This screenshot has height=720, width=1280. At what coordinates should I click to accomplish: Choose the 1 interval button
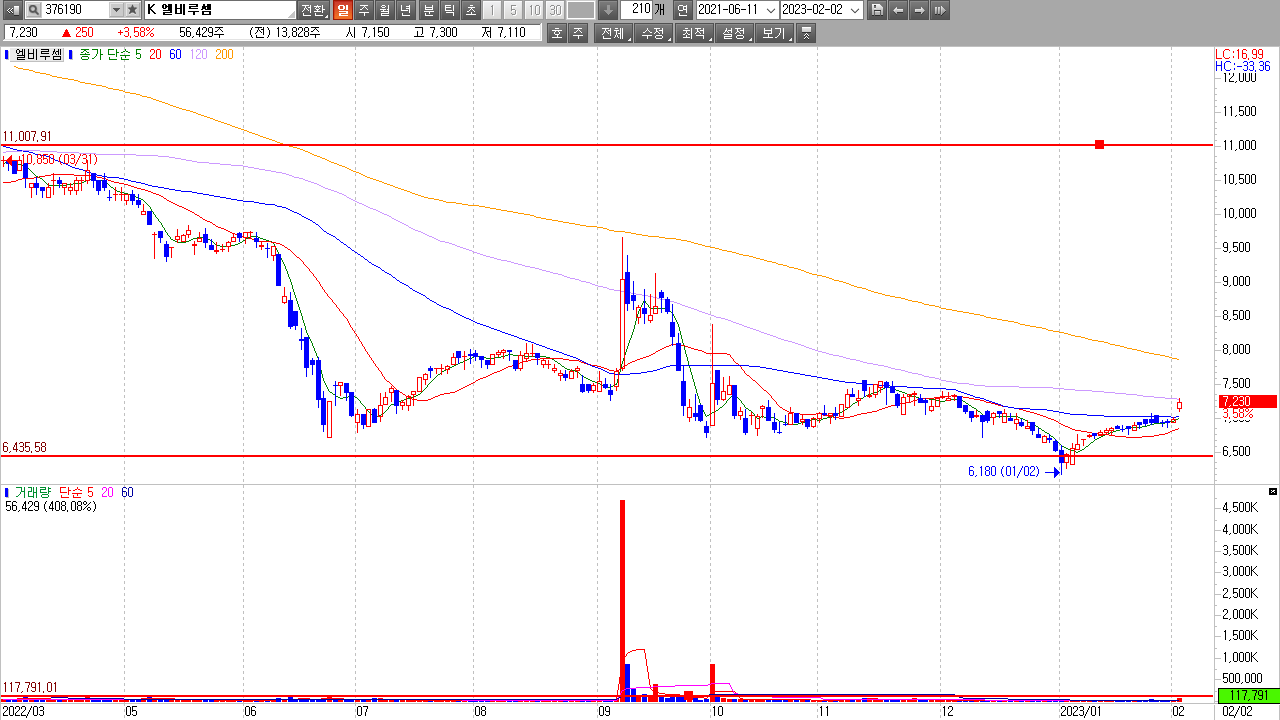[492, 10]
